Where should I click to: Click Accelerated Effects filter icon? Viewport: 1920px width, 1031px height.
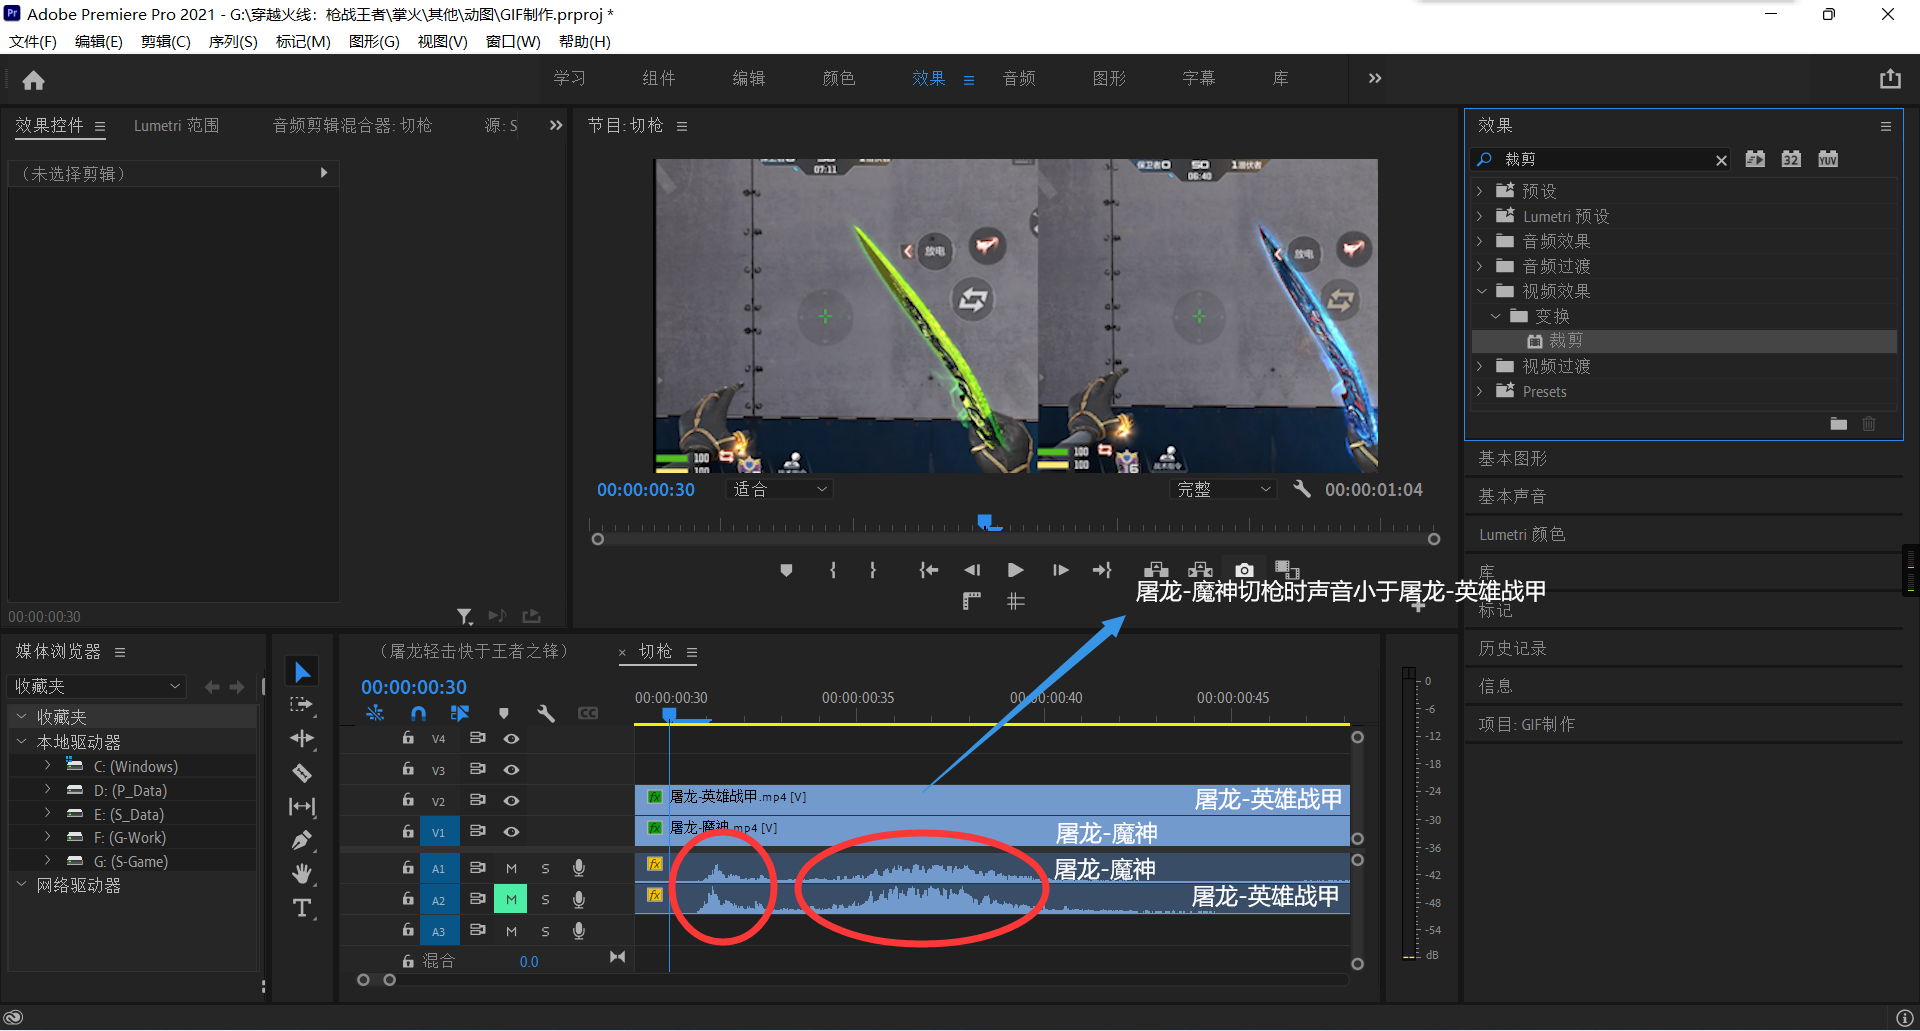click(x=1755, y=159)
